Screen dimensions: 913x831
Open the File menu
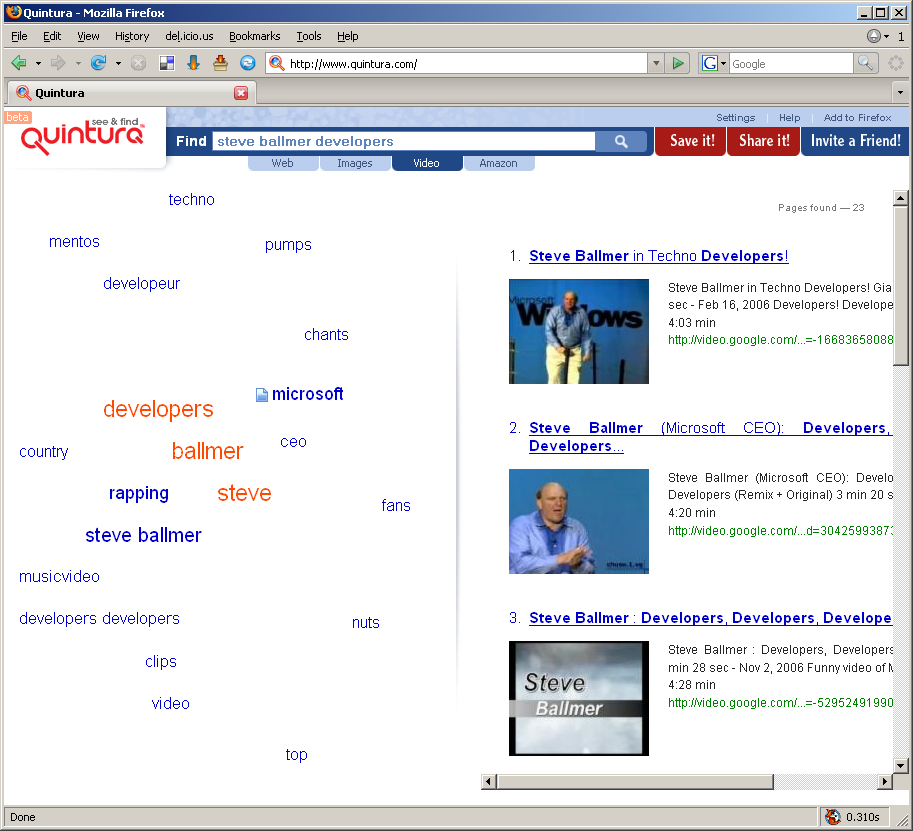(x=19, y=36)
